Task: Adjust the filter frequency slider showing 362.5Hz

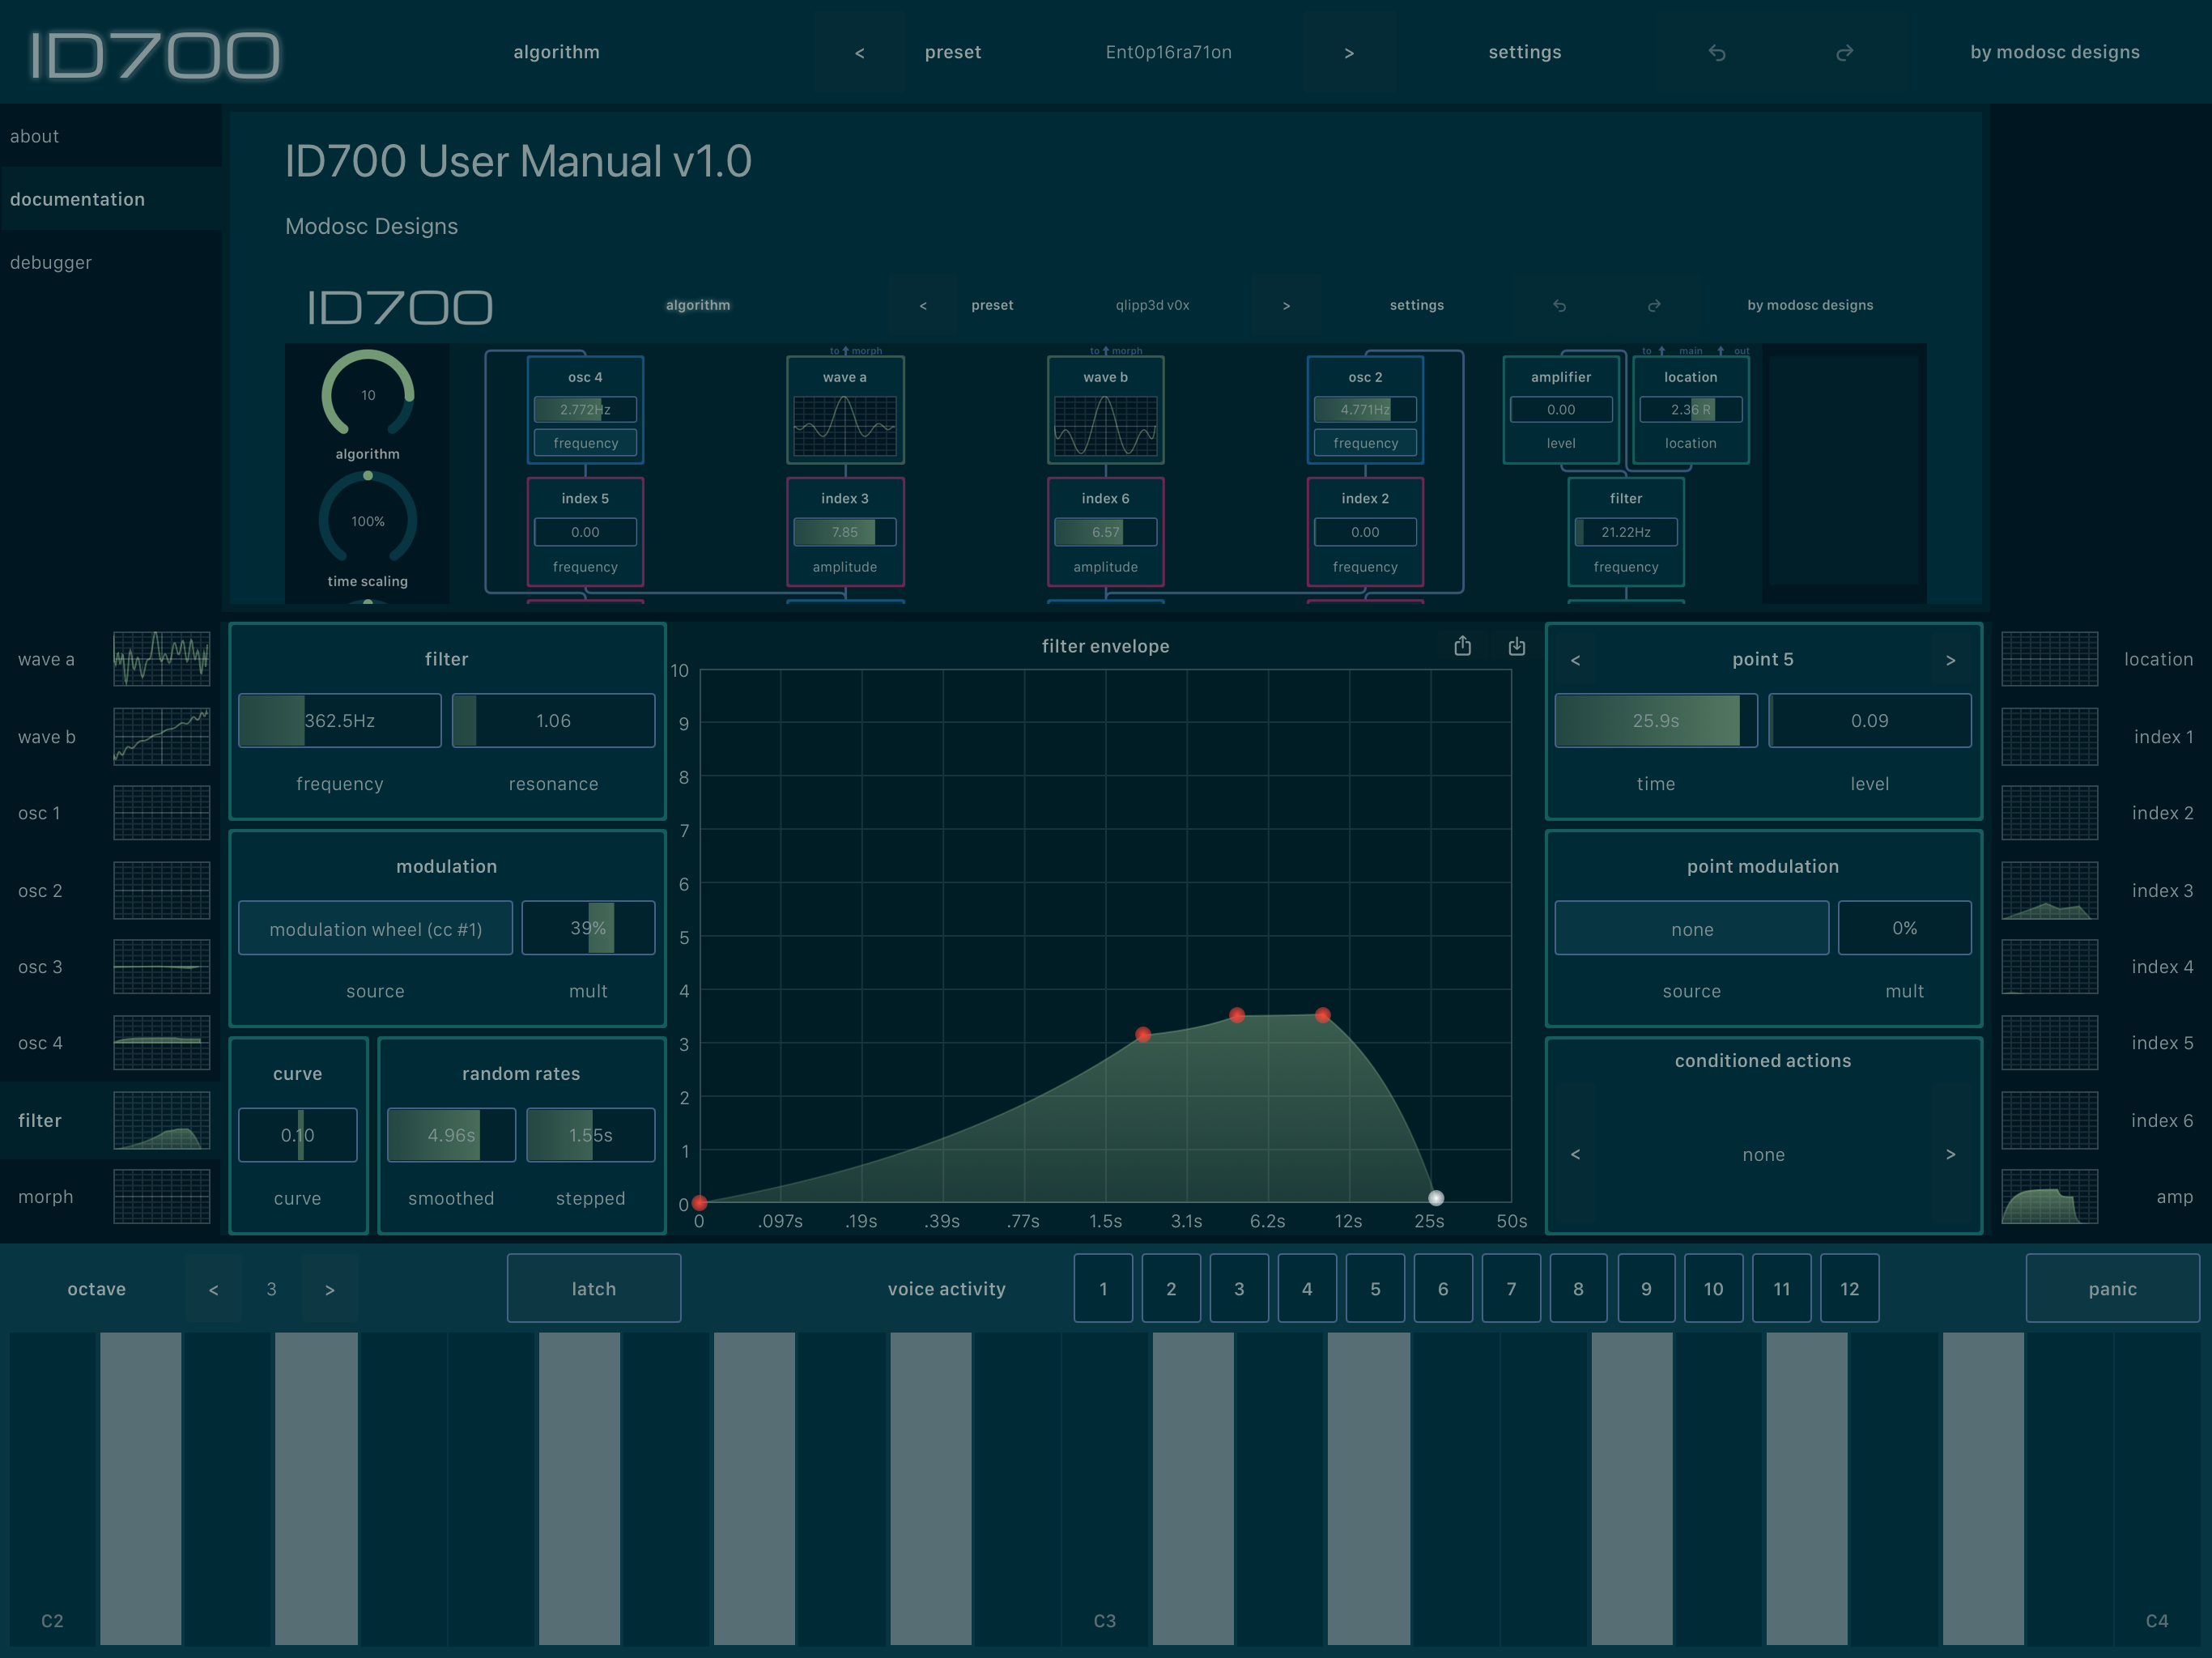Action: [x=339, y=720]
